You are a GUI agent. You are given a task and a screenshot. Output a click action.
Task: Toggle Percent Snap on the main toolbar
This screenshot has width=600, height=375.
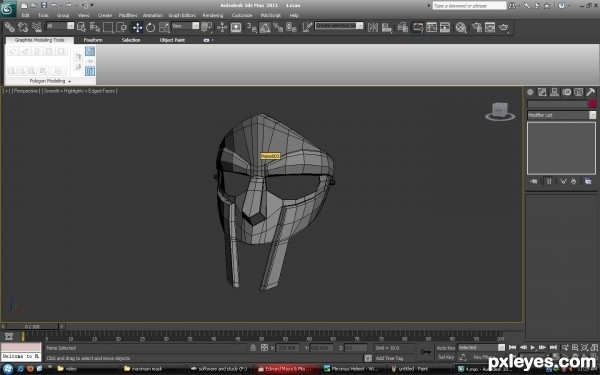(x=278, y=27)
